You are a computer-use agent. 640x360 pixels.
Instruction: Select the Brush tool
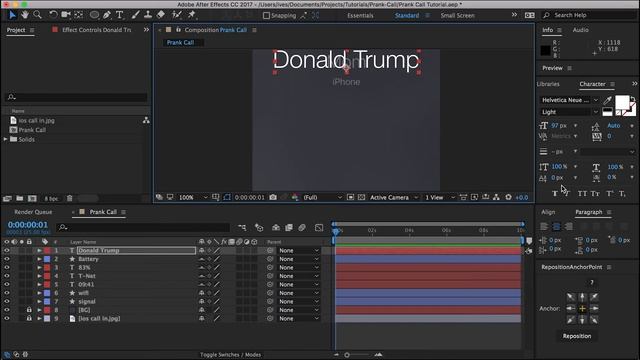tap(135, 15)
